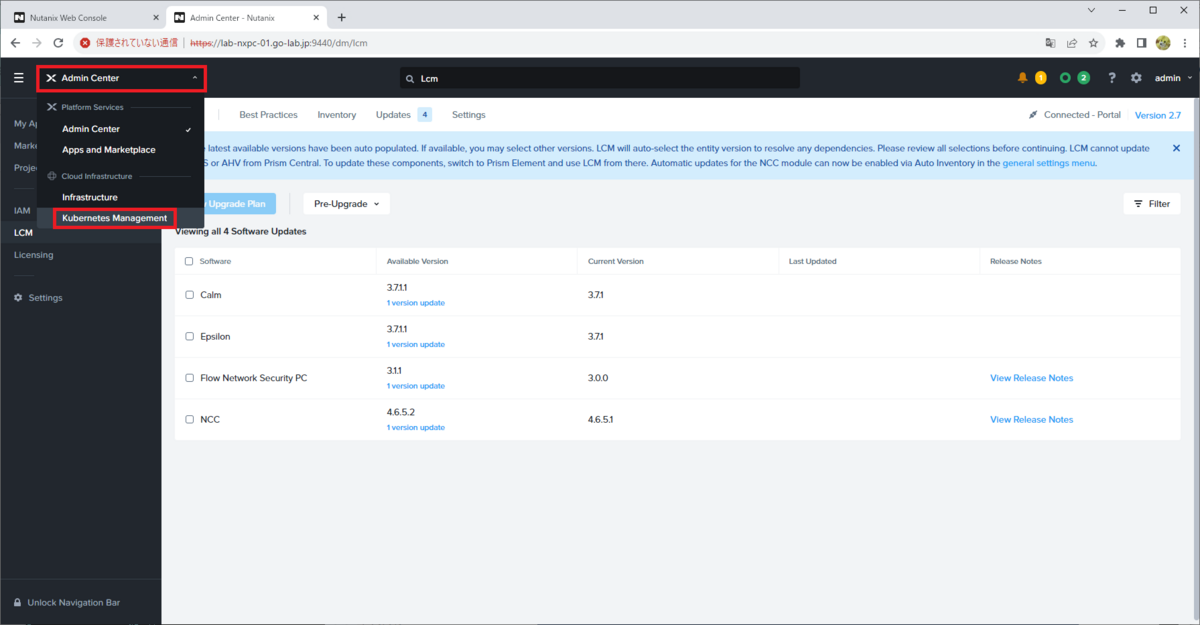The height and width of the screenshot is (625, 1200).
Task: Open LCM Settings tab
Action: tap(468, 115)
